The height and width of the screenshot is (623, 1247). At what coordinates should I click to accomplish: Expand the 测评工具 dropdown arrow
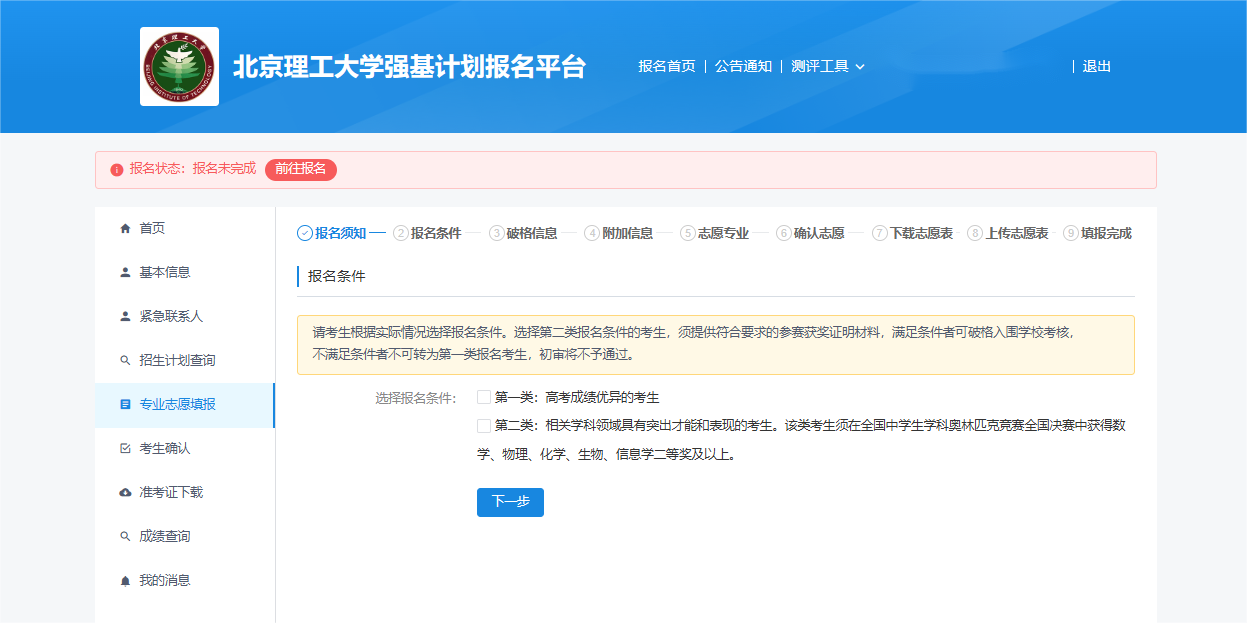(x=860, y=67)
